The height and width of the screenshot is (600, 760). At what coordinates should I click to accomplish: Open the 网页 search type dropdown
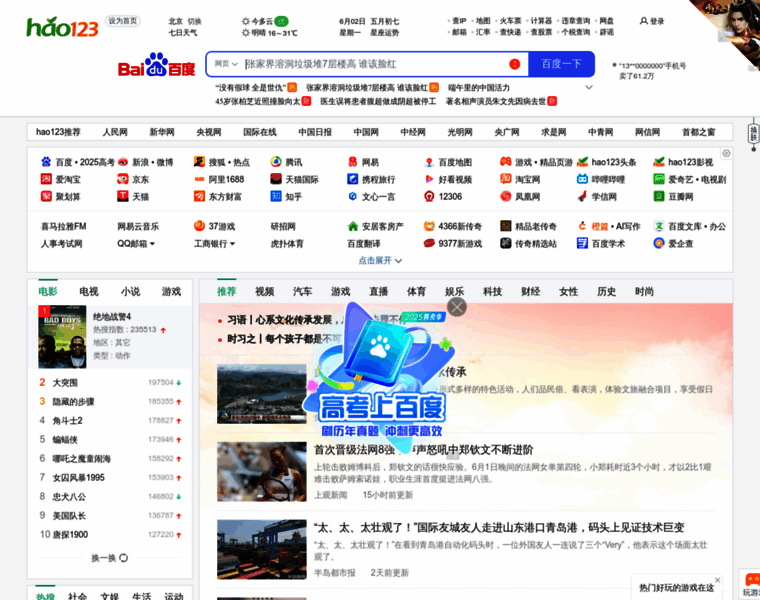[x=226, y=64]
